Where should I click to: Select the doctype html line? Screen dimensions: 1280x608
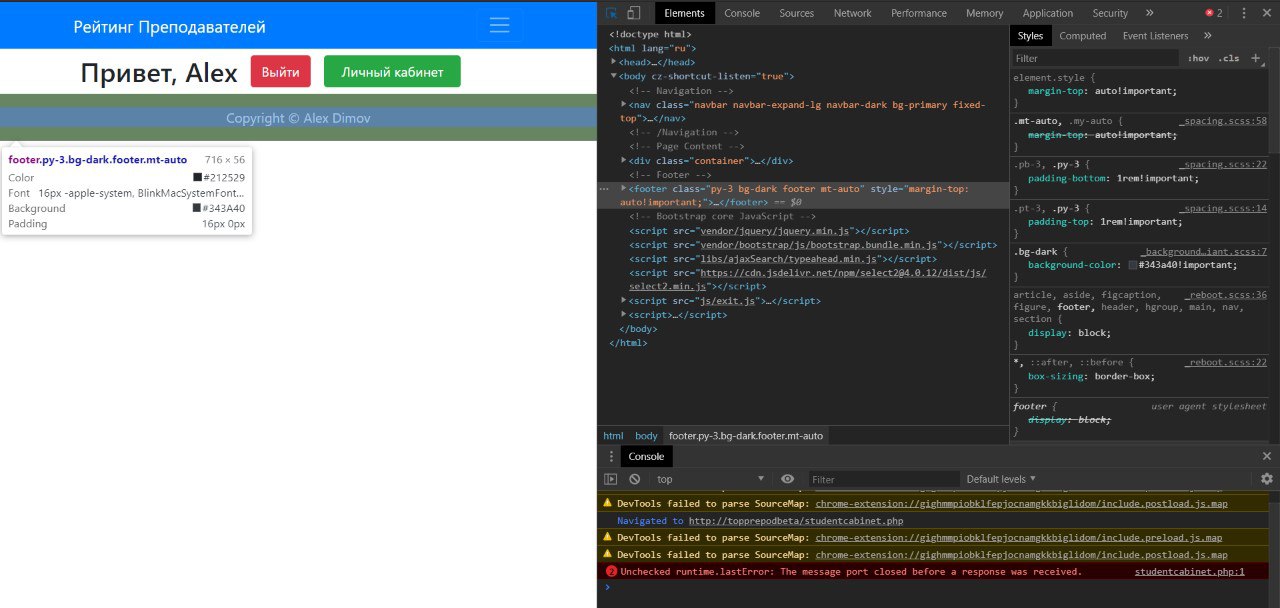tap(650, 34)
